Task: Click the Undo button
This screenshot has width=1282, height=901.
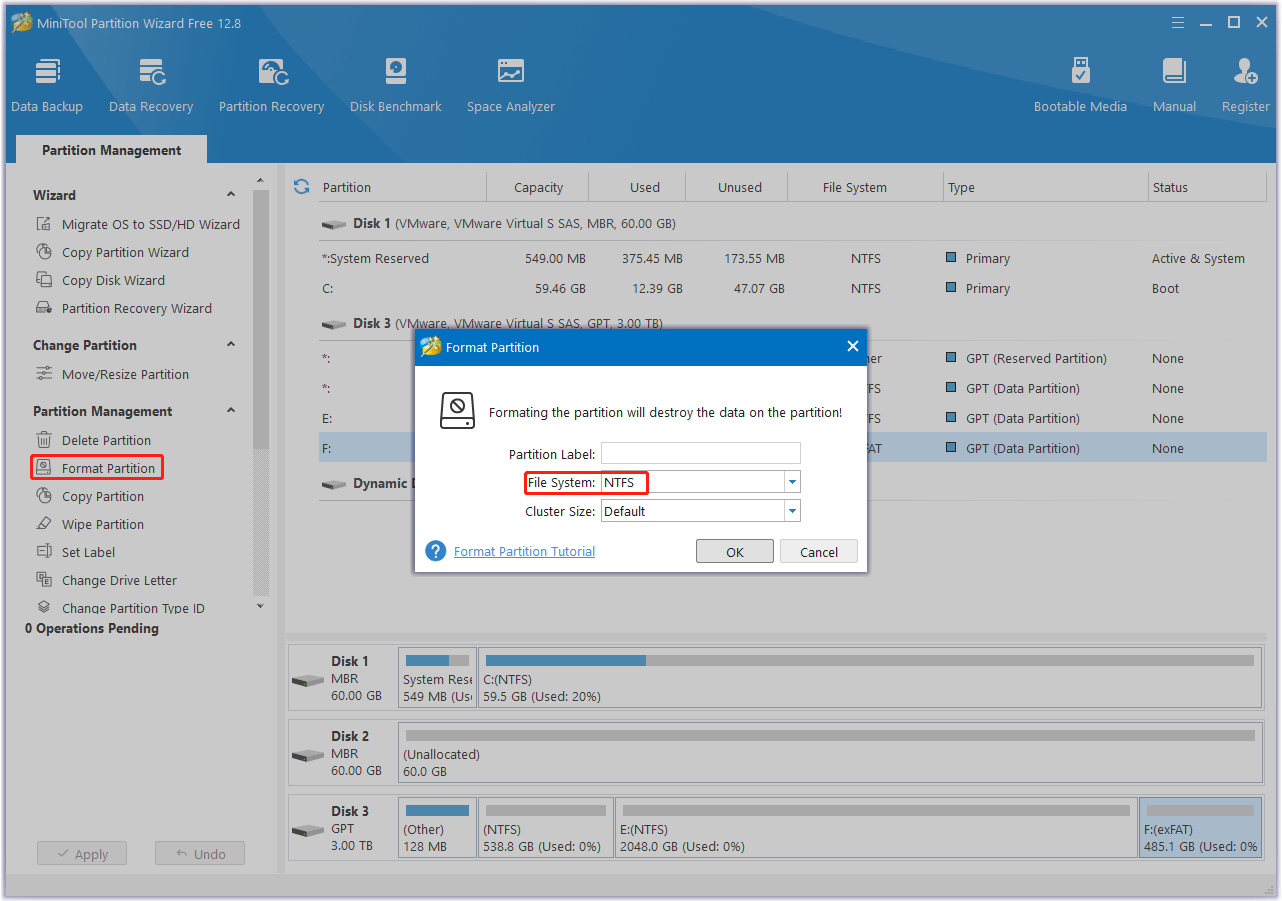Action: pos(200,854)
